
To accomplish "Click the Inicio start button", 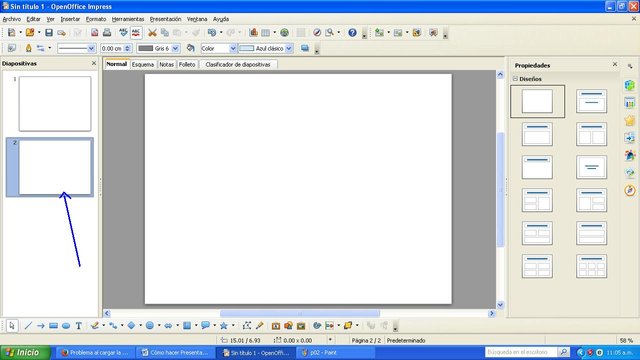I will (x=25, y=352).
